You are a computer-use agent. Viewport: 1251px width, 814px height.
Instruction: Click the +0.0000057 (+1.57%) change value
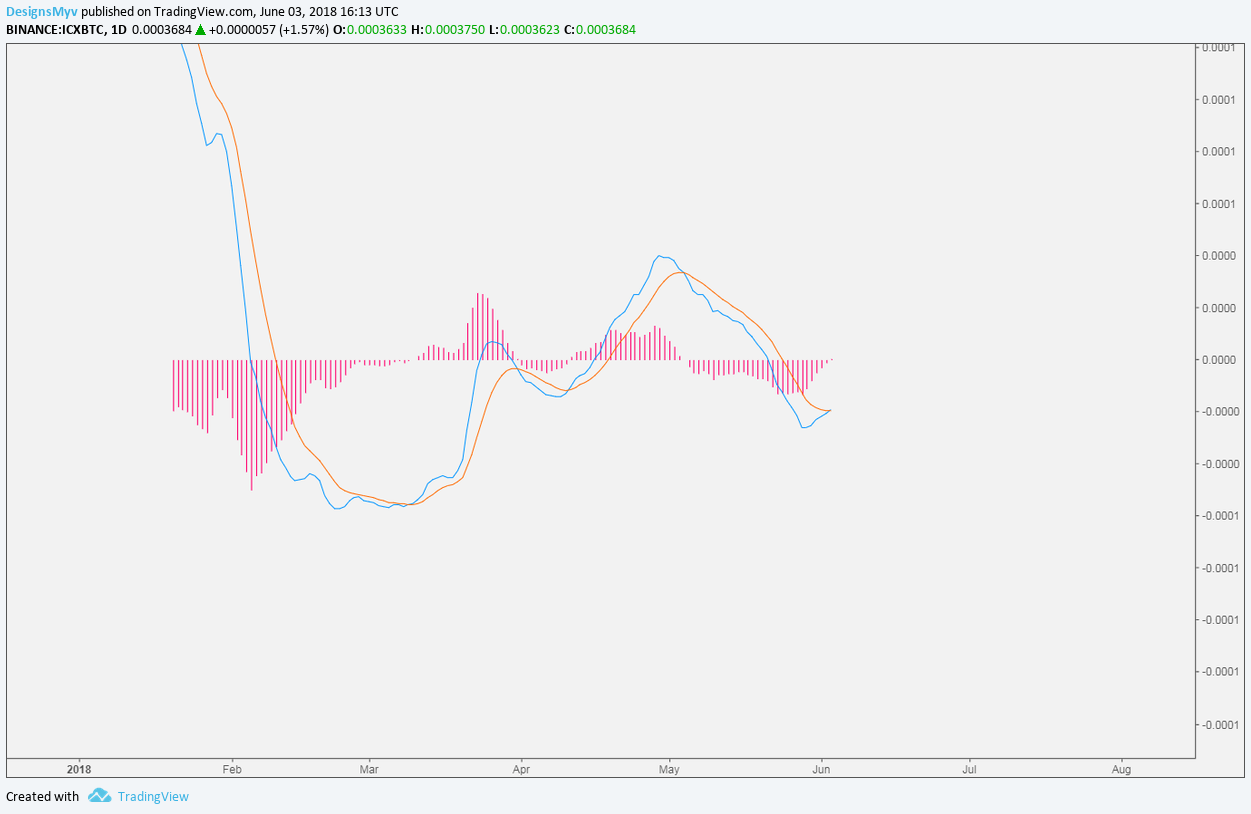[268, 30]
